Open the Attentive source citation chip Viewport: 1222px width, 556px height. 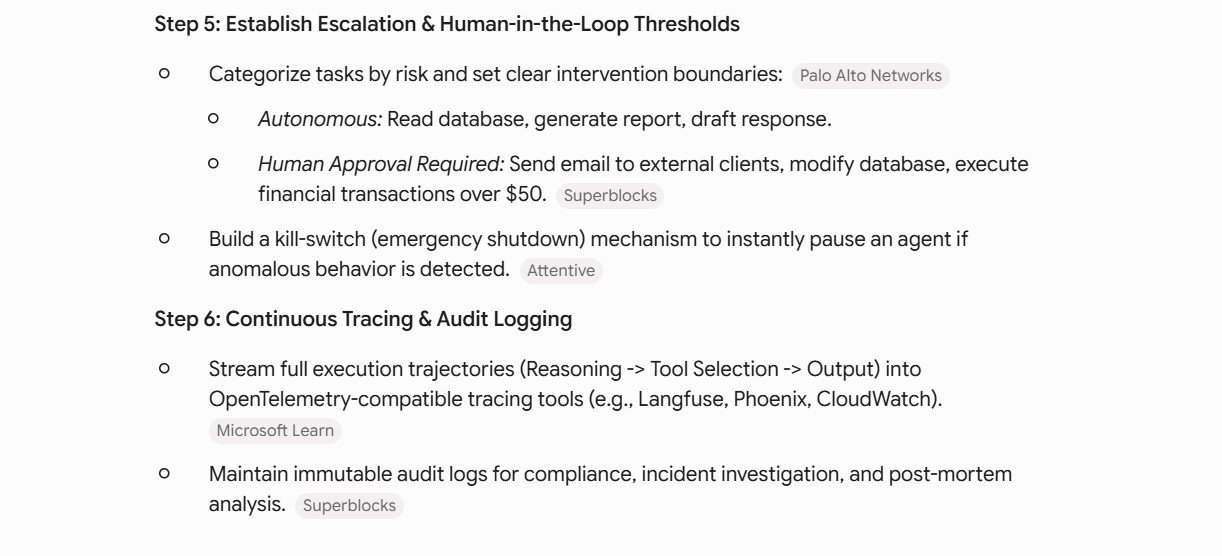click(561, 271)
